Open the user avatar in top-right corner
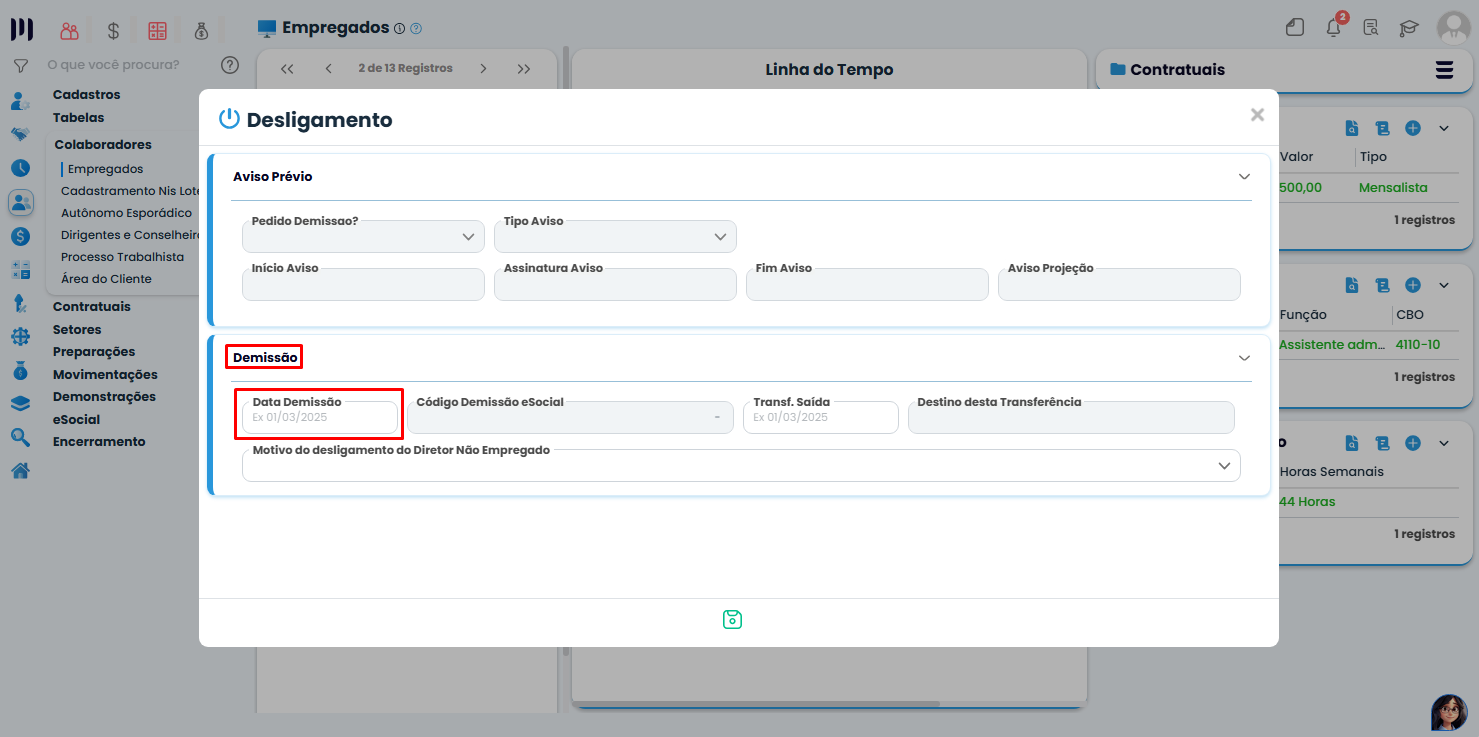 [1452, 28]
